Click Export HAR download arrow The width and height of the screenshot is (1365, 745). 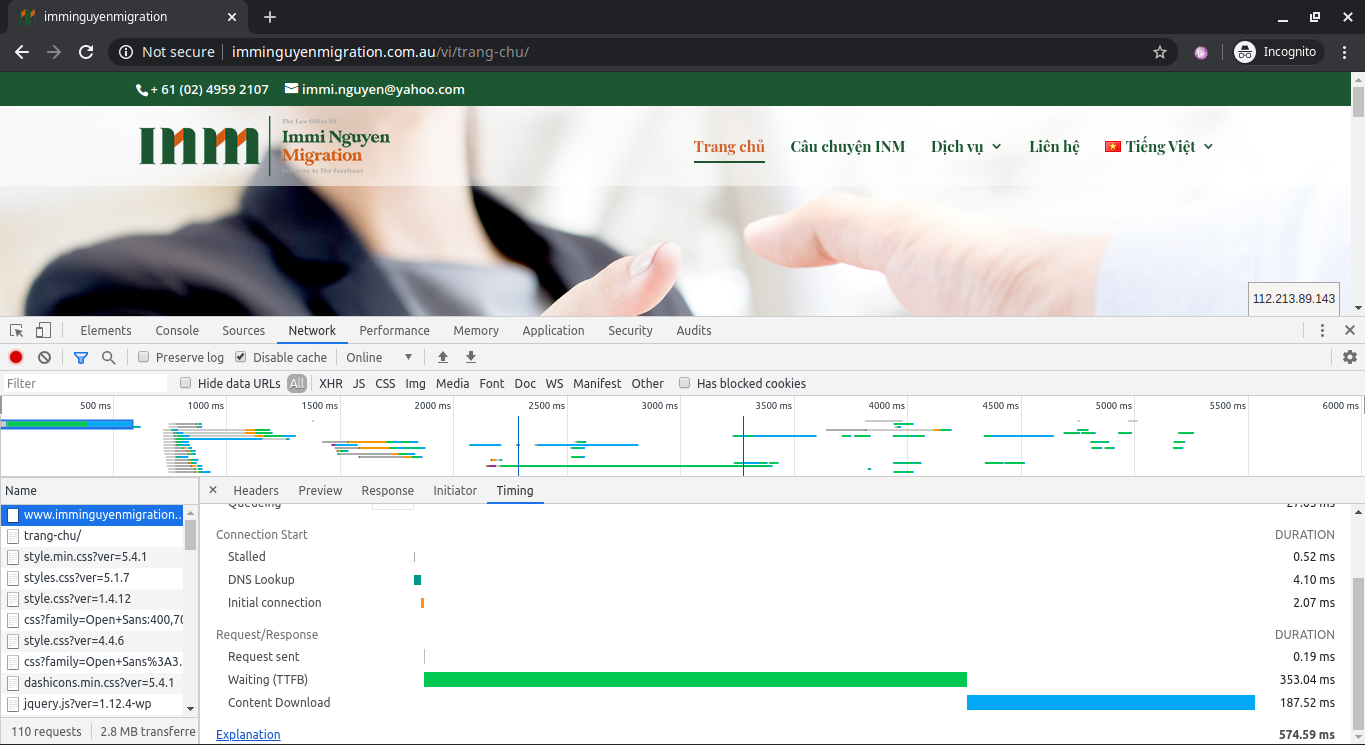click(x=471, y=357)
